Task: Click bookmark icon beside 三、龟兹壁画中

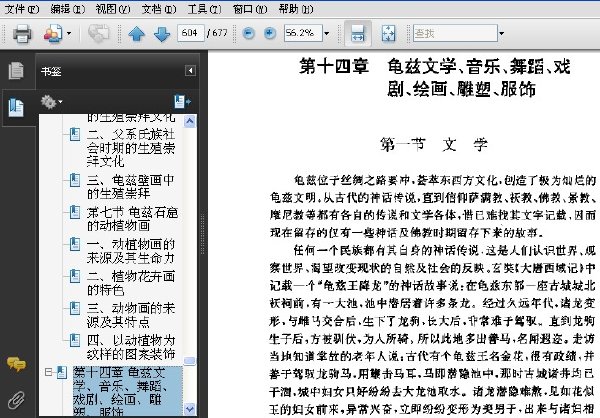Action: [75, 180]
